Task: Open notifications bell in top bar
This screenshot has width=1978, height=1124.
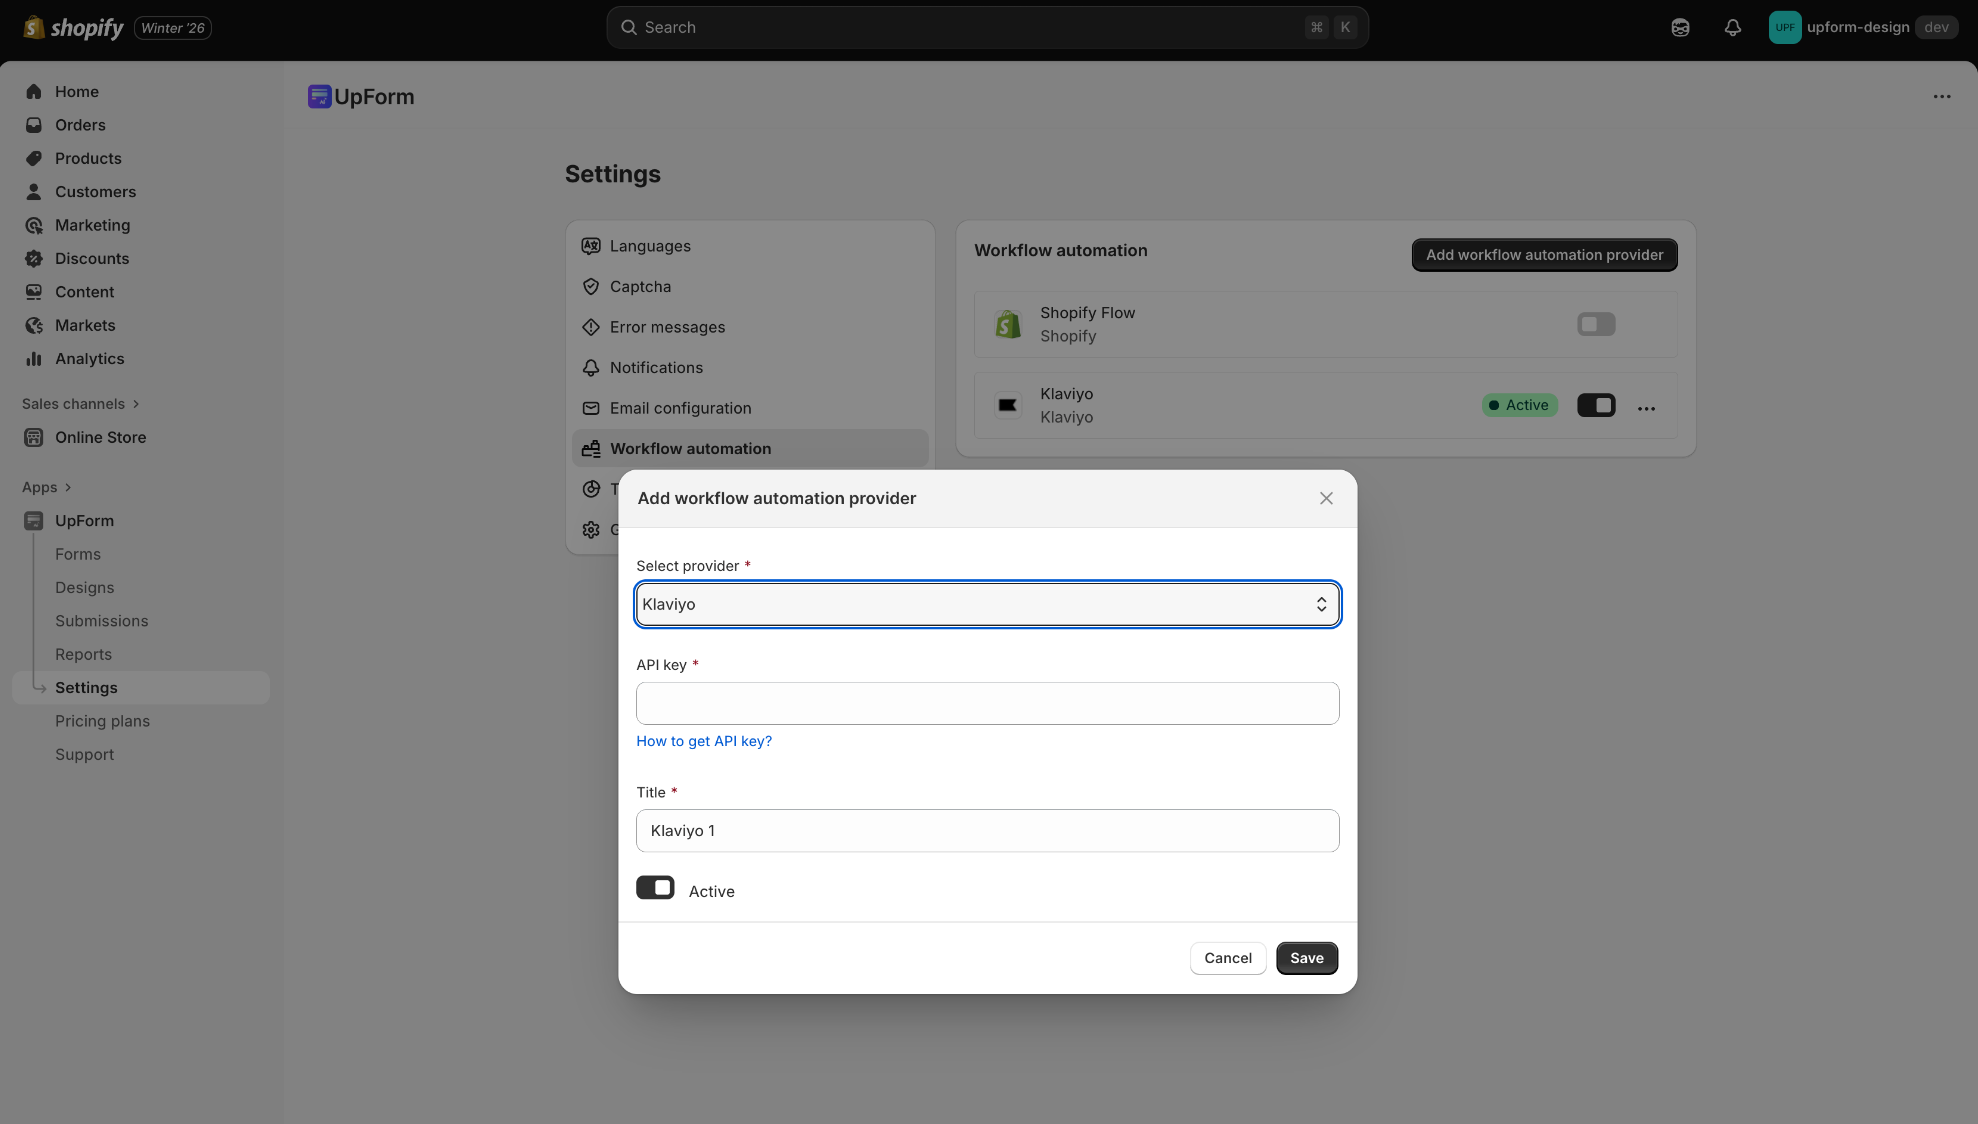Action: point(1733,28)
